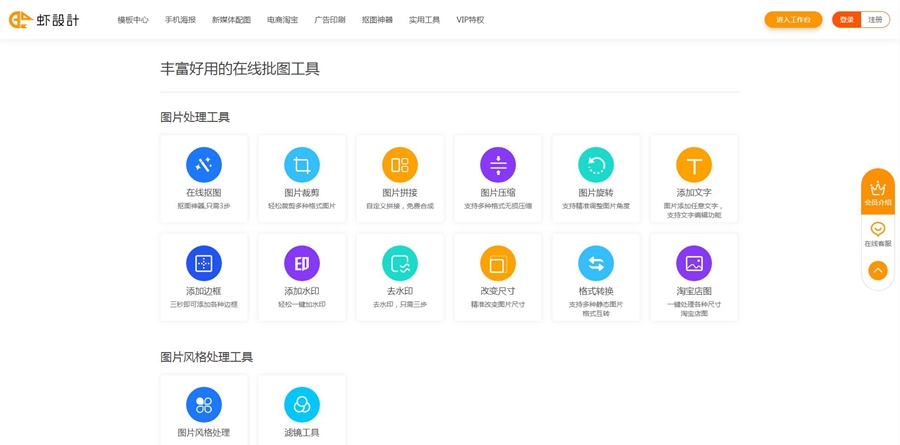Viewport: 900px width, 445px height.
Task: Click the 滤镜工具 title label
Action: coord(302,433)
